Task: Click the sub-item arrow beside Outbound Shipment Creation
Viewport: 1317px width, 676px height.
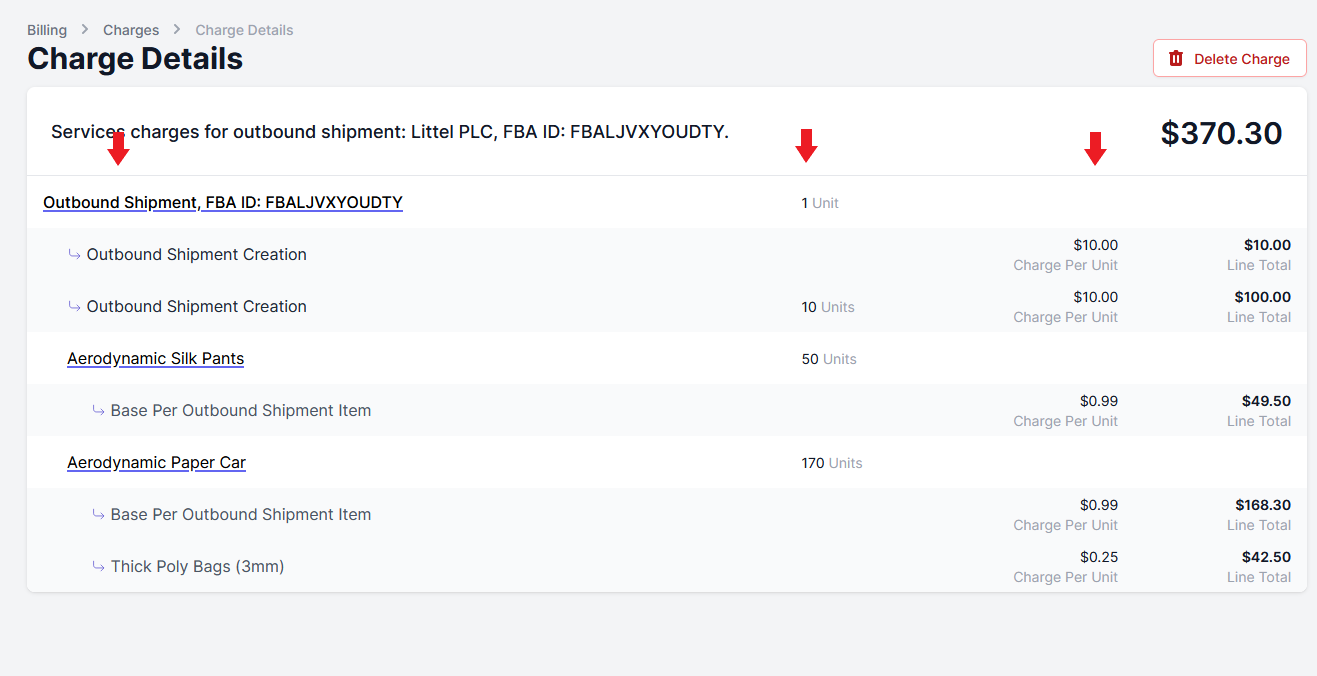Action: point(74,254)
